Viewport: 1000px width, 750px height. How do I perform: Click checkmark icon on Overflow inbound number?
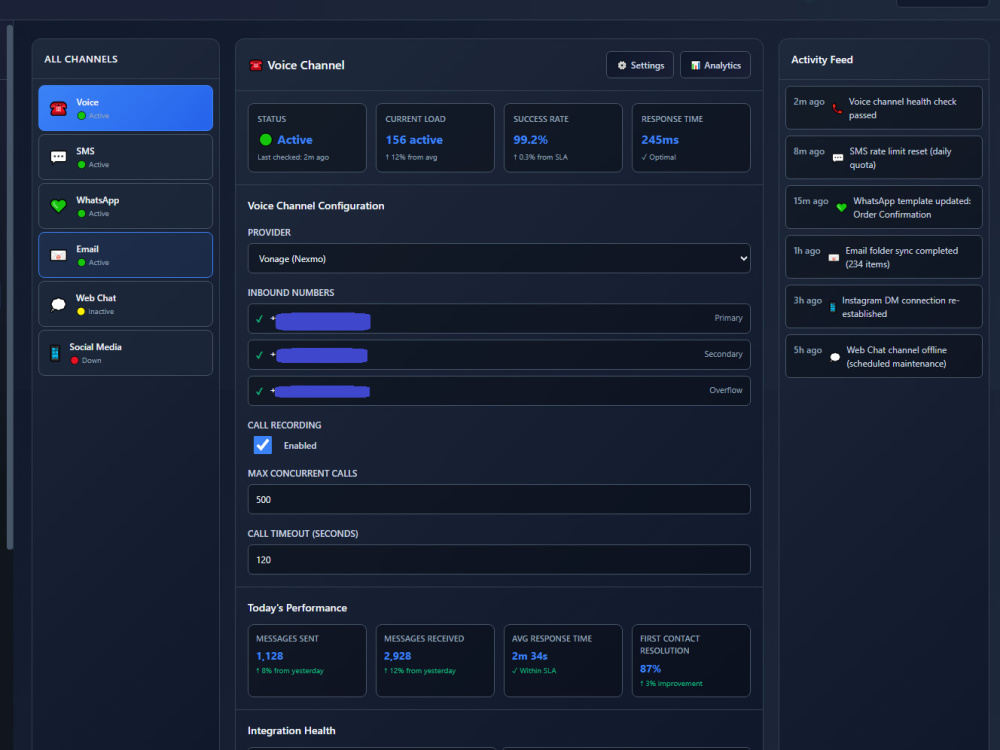[259, 392]
